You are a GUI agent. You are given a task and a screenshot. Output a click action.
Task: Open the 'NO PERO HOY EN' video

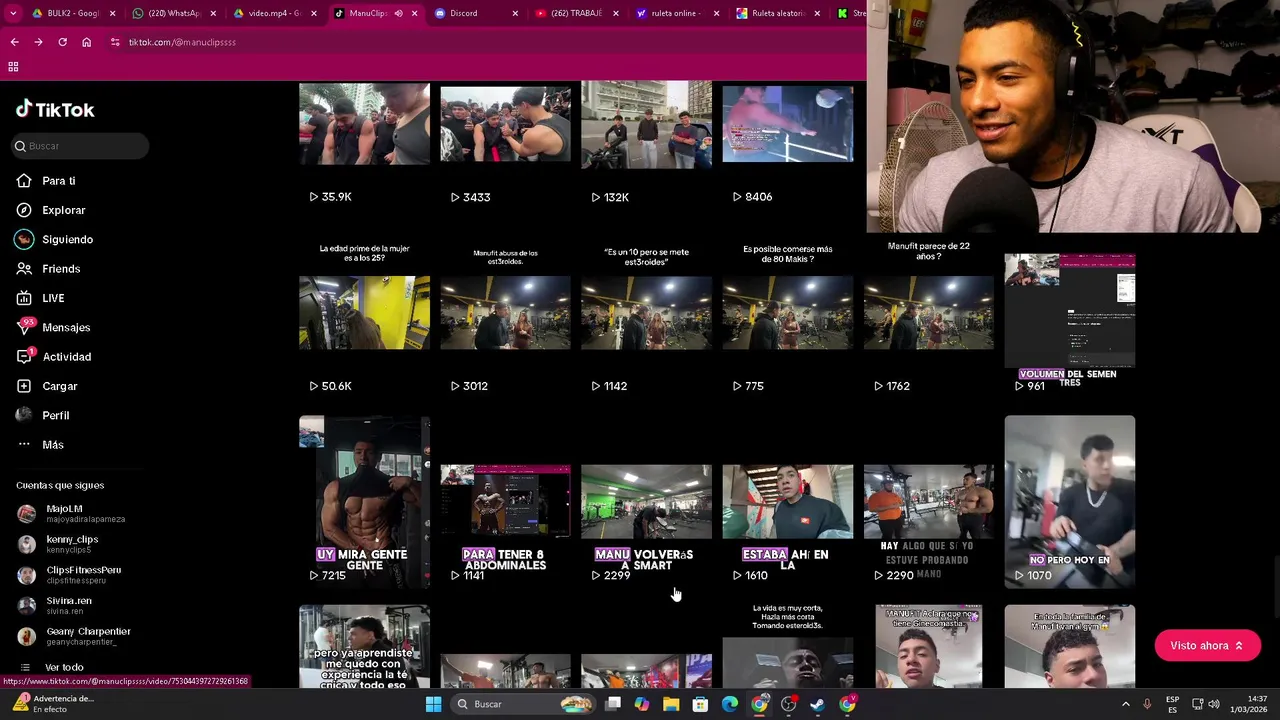(x=1069, y=501)
